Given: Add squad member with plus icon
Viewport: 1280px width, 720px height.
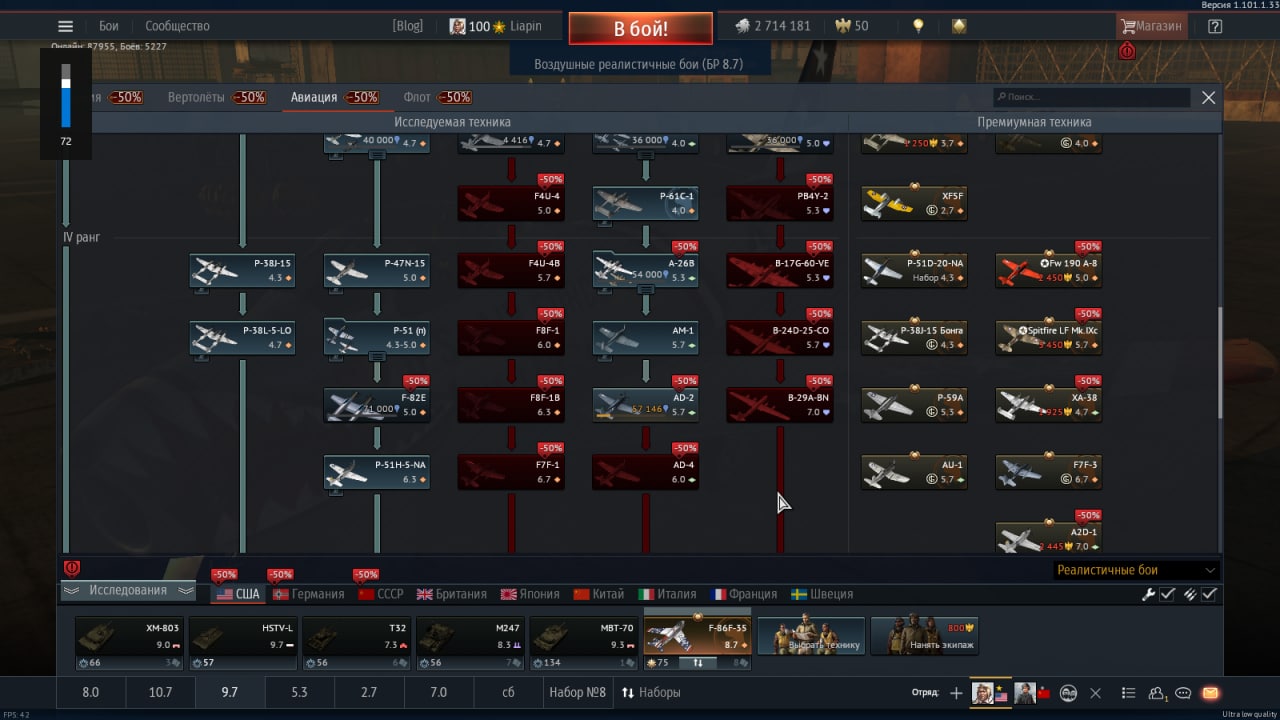Looking at the screenshot, I should (956, 693).
